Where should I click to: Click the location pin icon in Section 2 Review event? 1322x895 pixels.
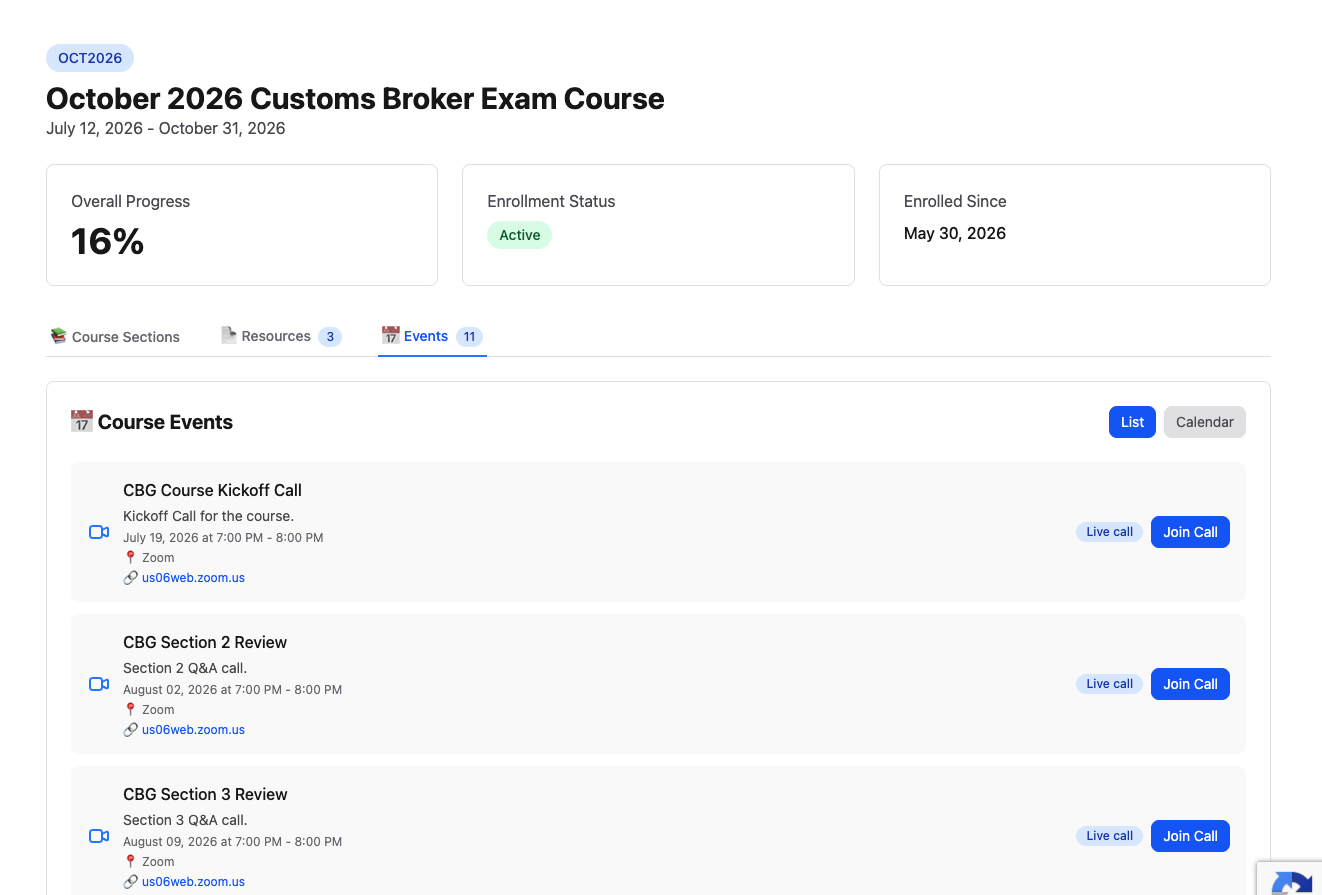[x=130, y=710]
